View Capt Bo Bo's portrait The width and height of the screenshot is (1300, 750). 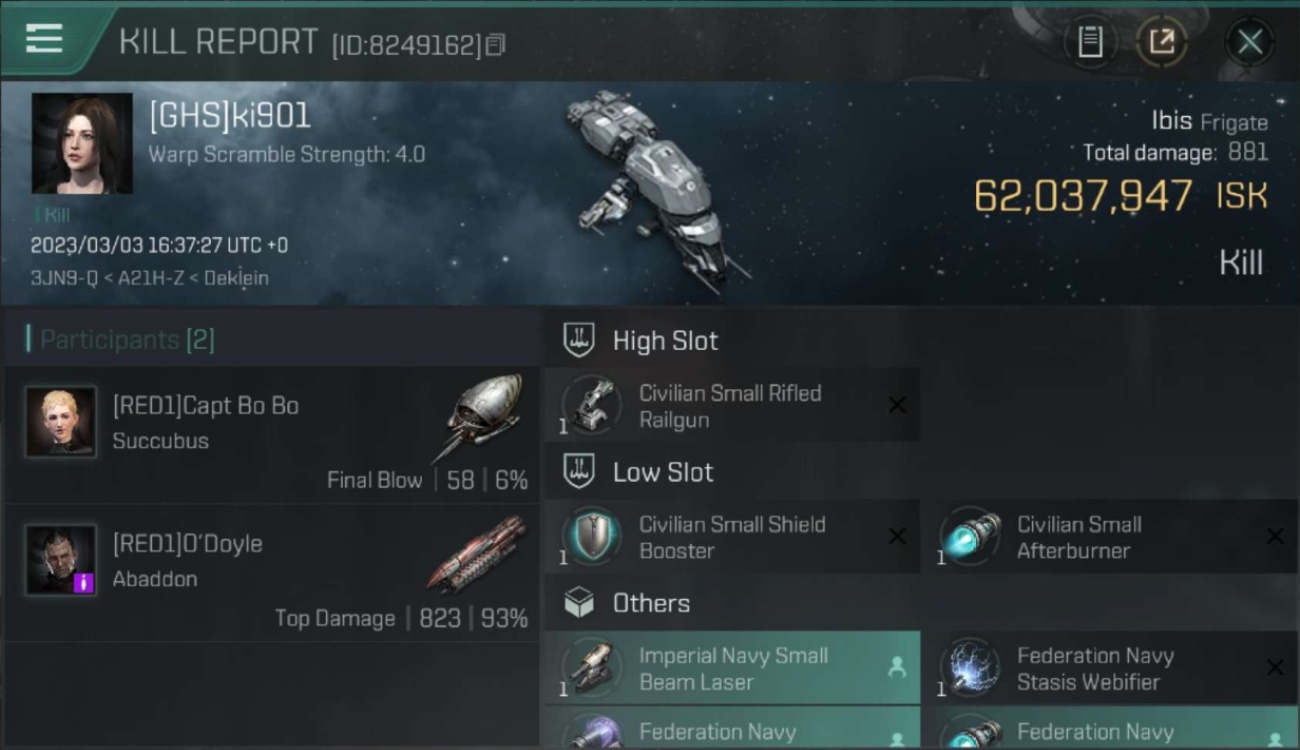click(x=62, y=421)
